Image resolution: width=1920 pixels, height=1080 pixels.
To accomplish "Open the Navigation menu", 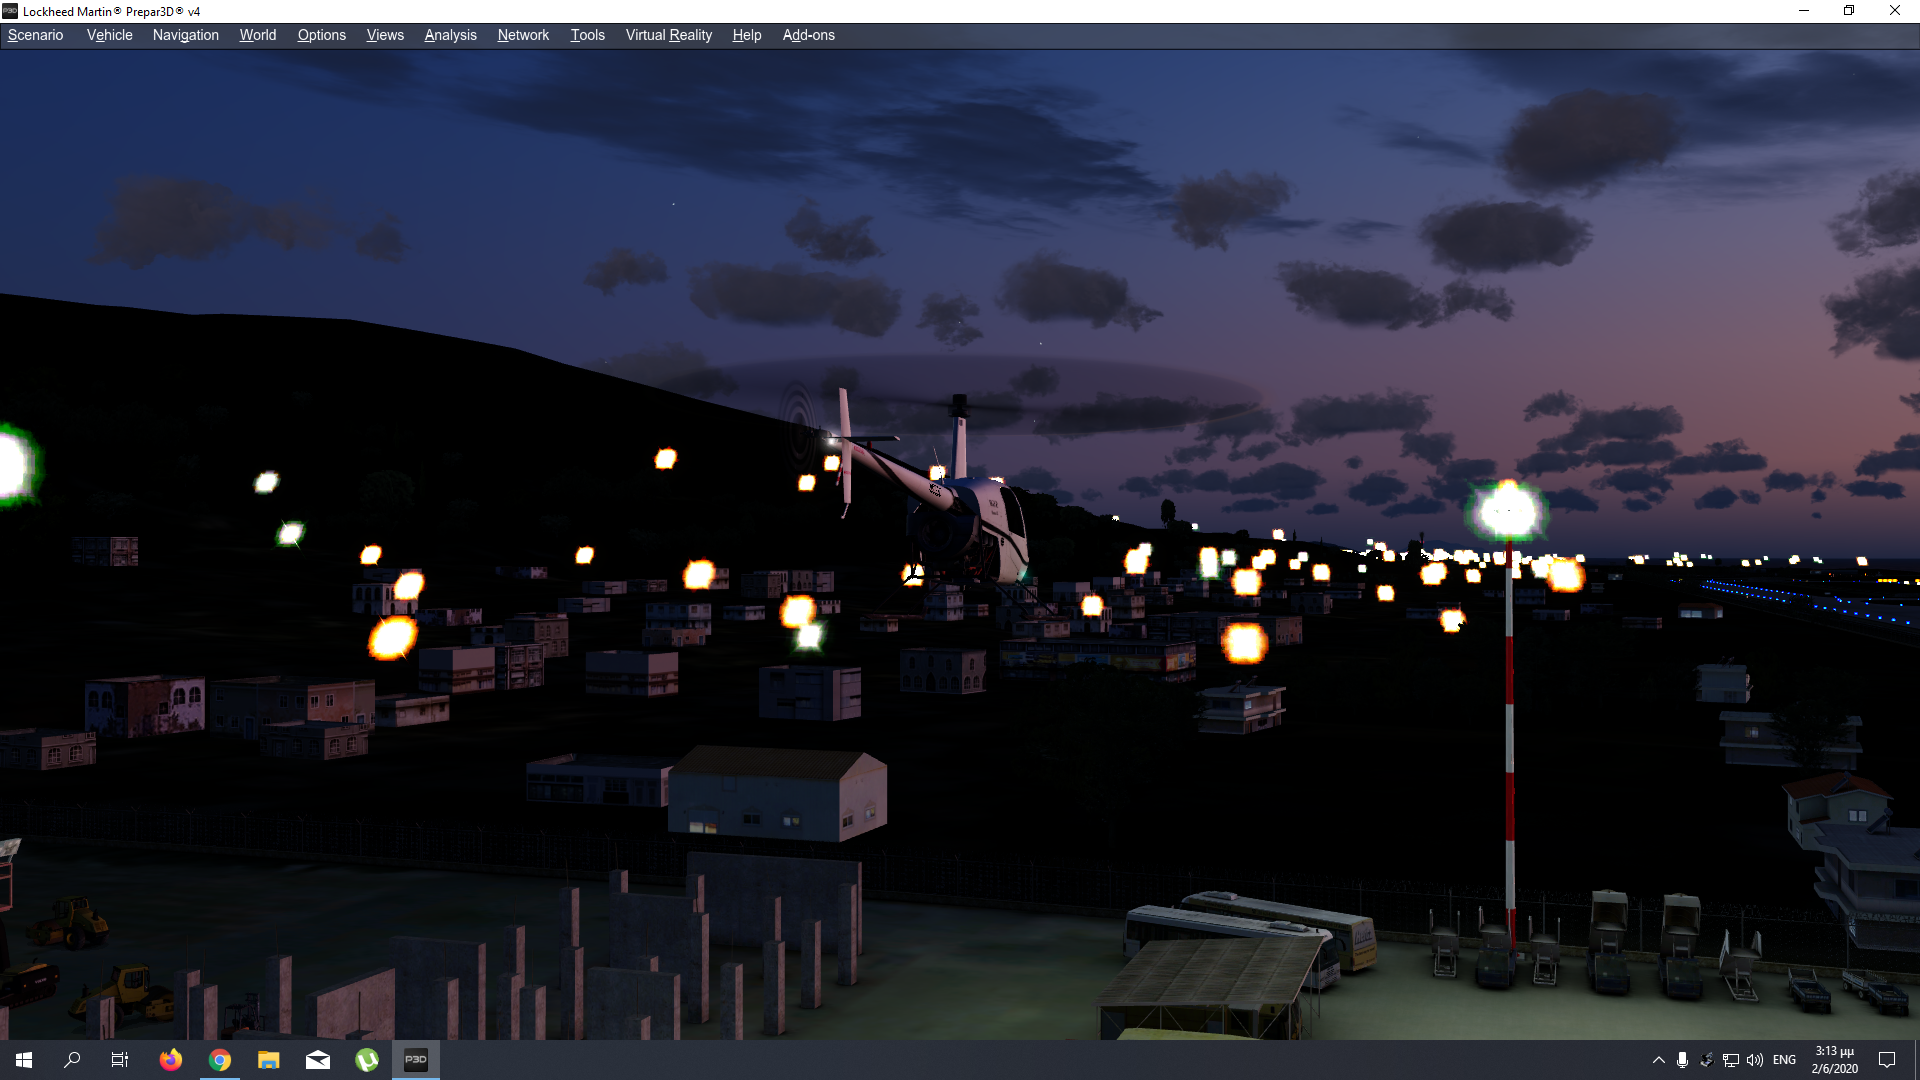I will click(185, 35).
